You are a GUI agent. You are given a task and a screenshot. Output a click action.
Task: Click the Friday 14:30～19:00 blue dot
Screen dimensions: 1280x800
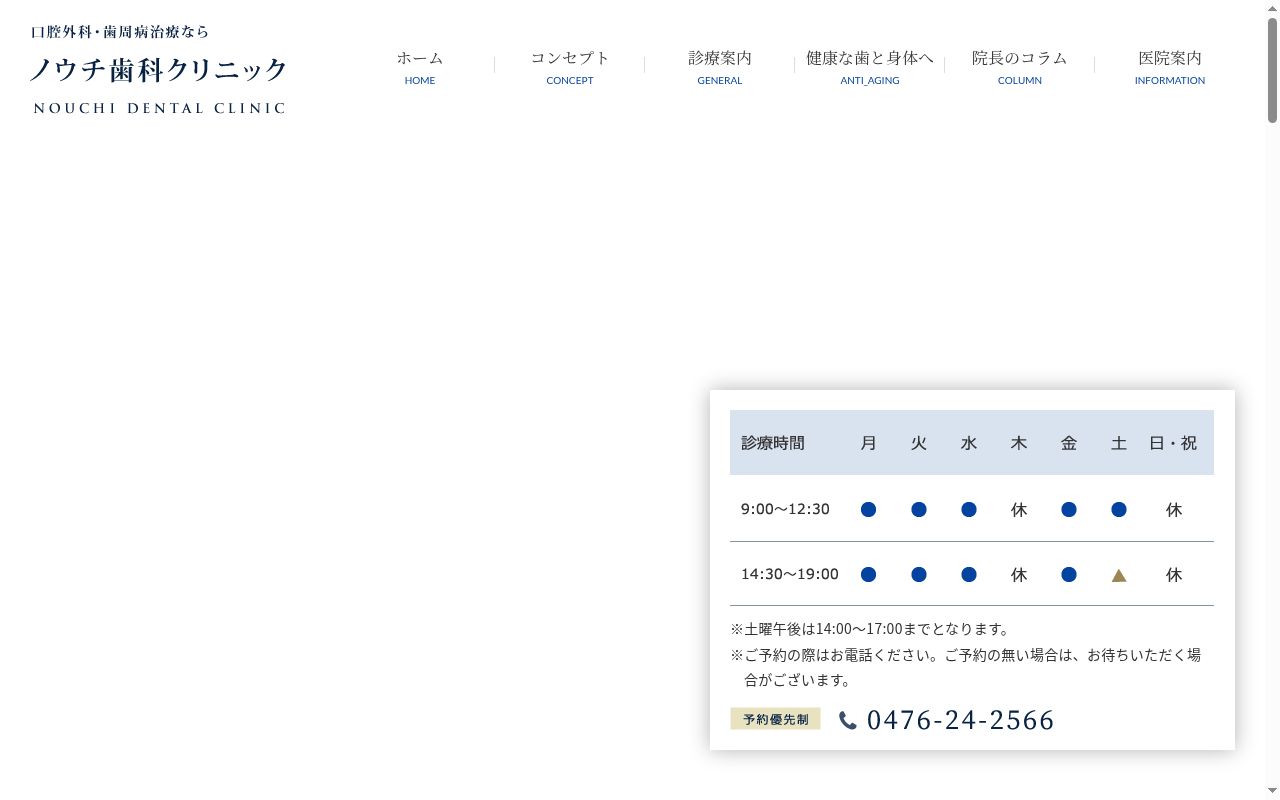(1069, 574)
